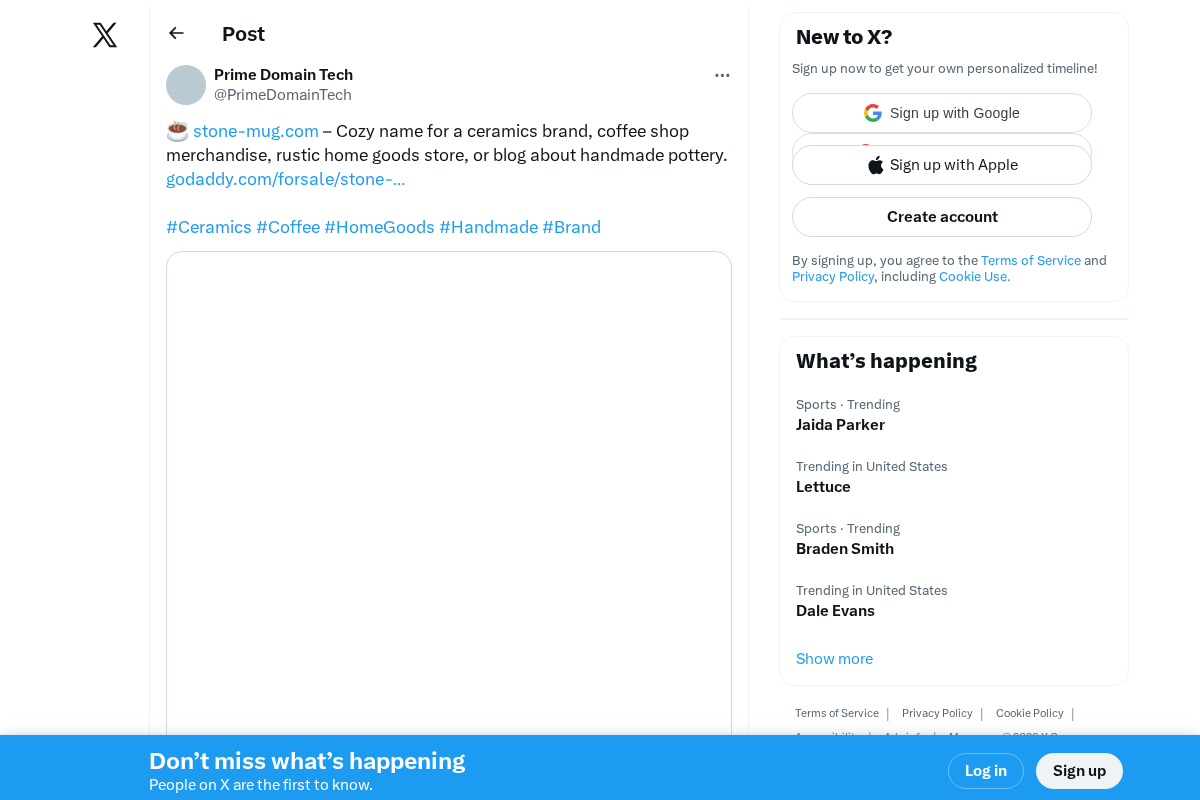Click the #Ceramics hashtag
The height and width of the screenshot is (800, 1200).
(x=209, y=227)
